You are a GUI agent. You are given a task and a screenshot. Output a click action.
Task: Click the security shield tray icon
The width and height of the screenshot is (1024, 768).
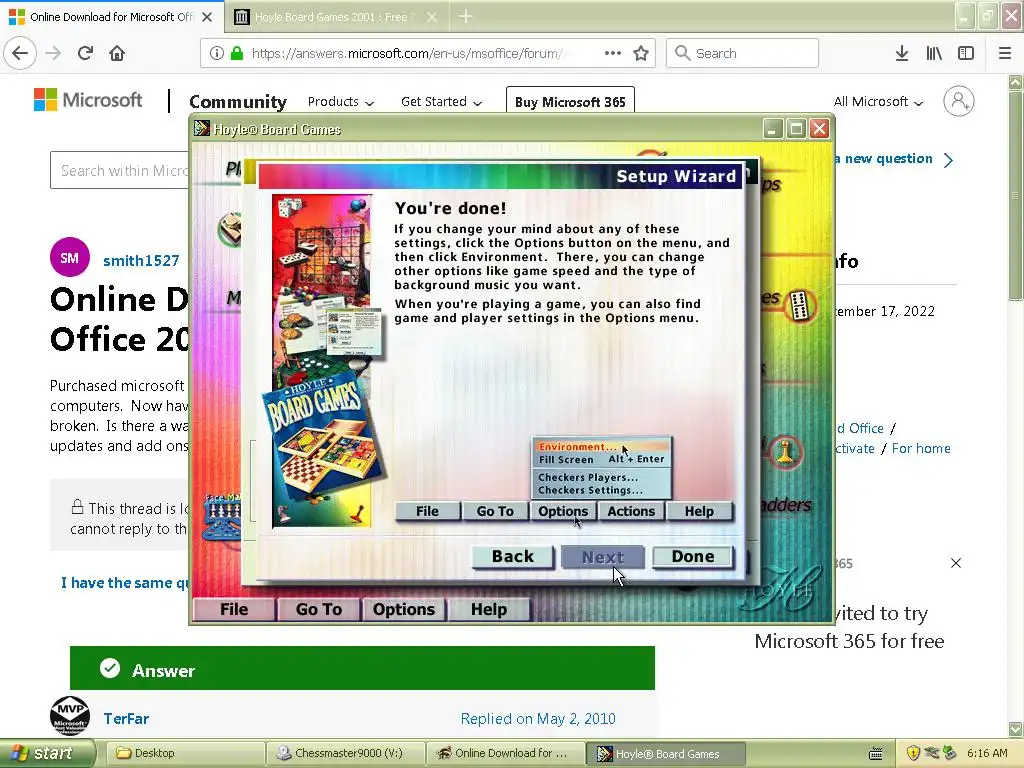click(x=913, y=753)
